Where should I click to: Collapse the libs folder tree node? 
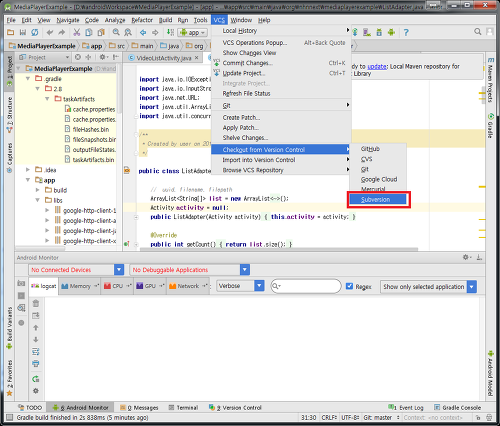38,200
